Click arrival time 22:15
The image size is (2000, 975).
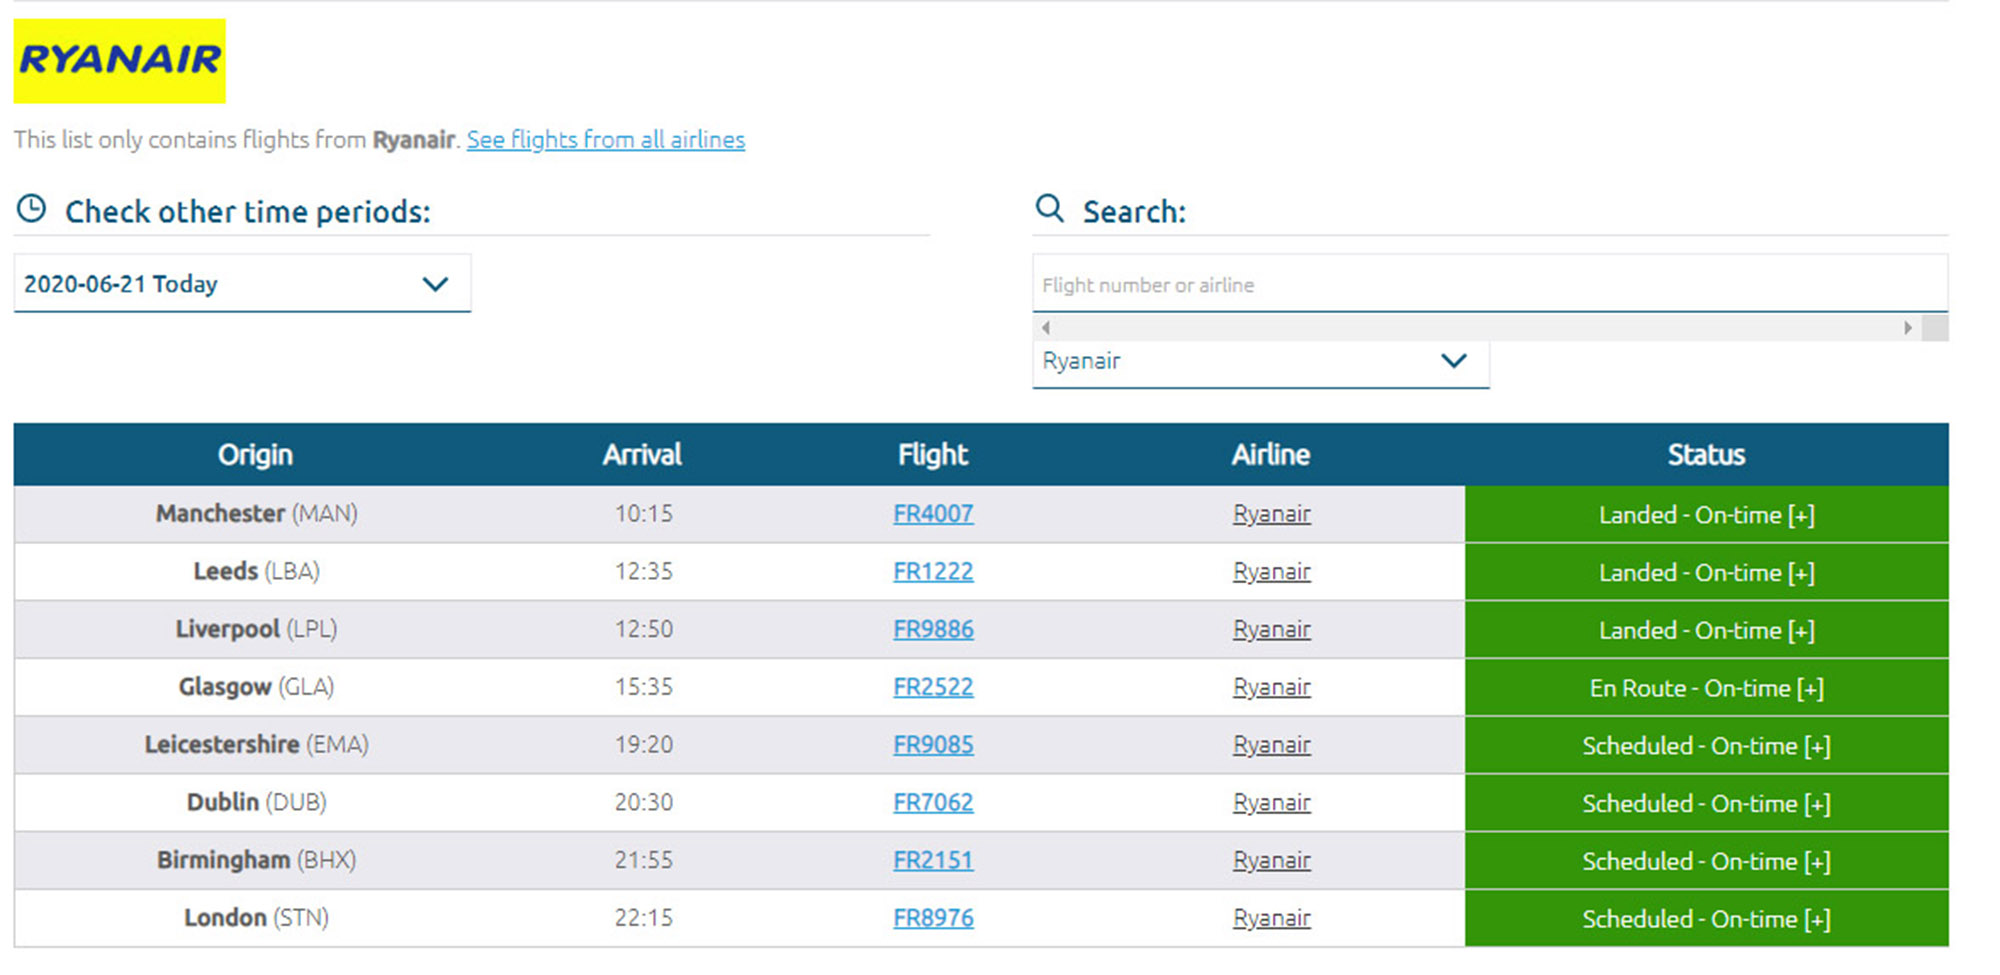(643, 918)
